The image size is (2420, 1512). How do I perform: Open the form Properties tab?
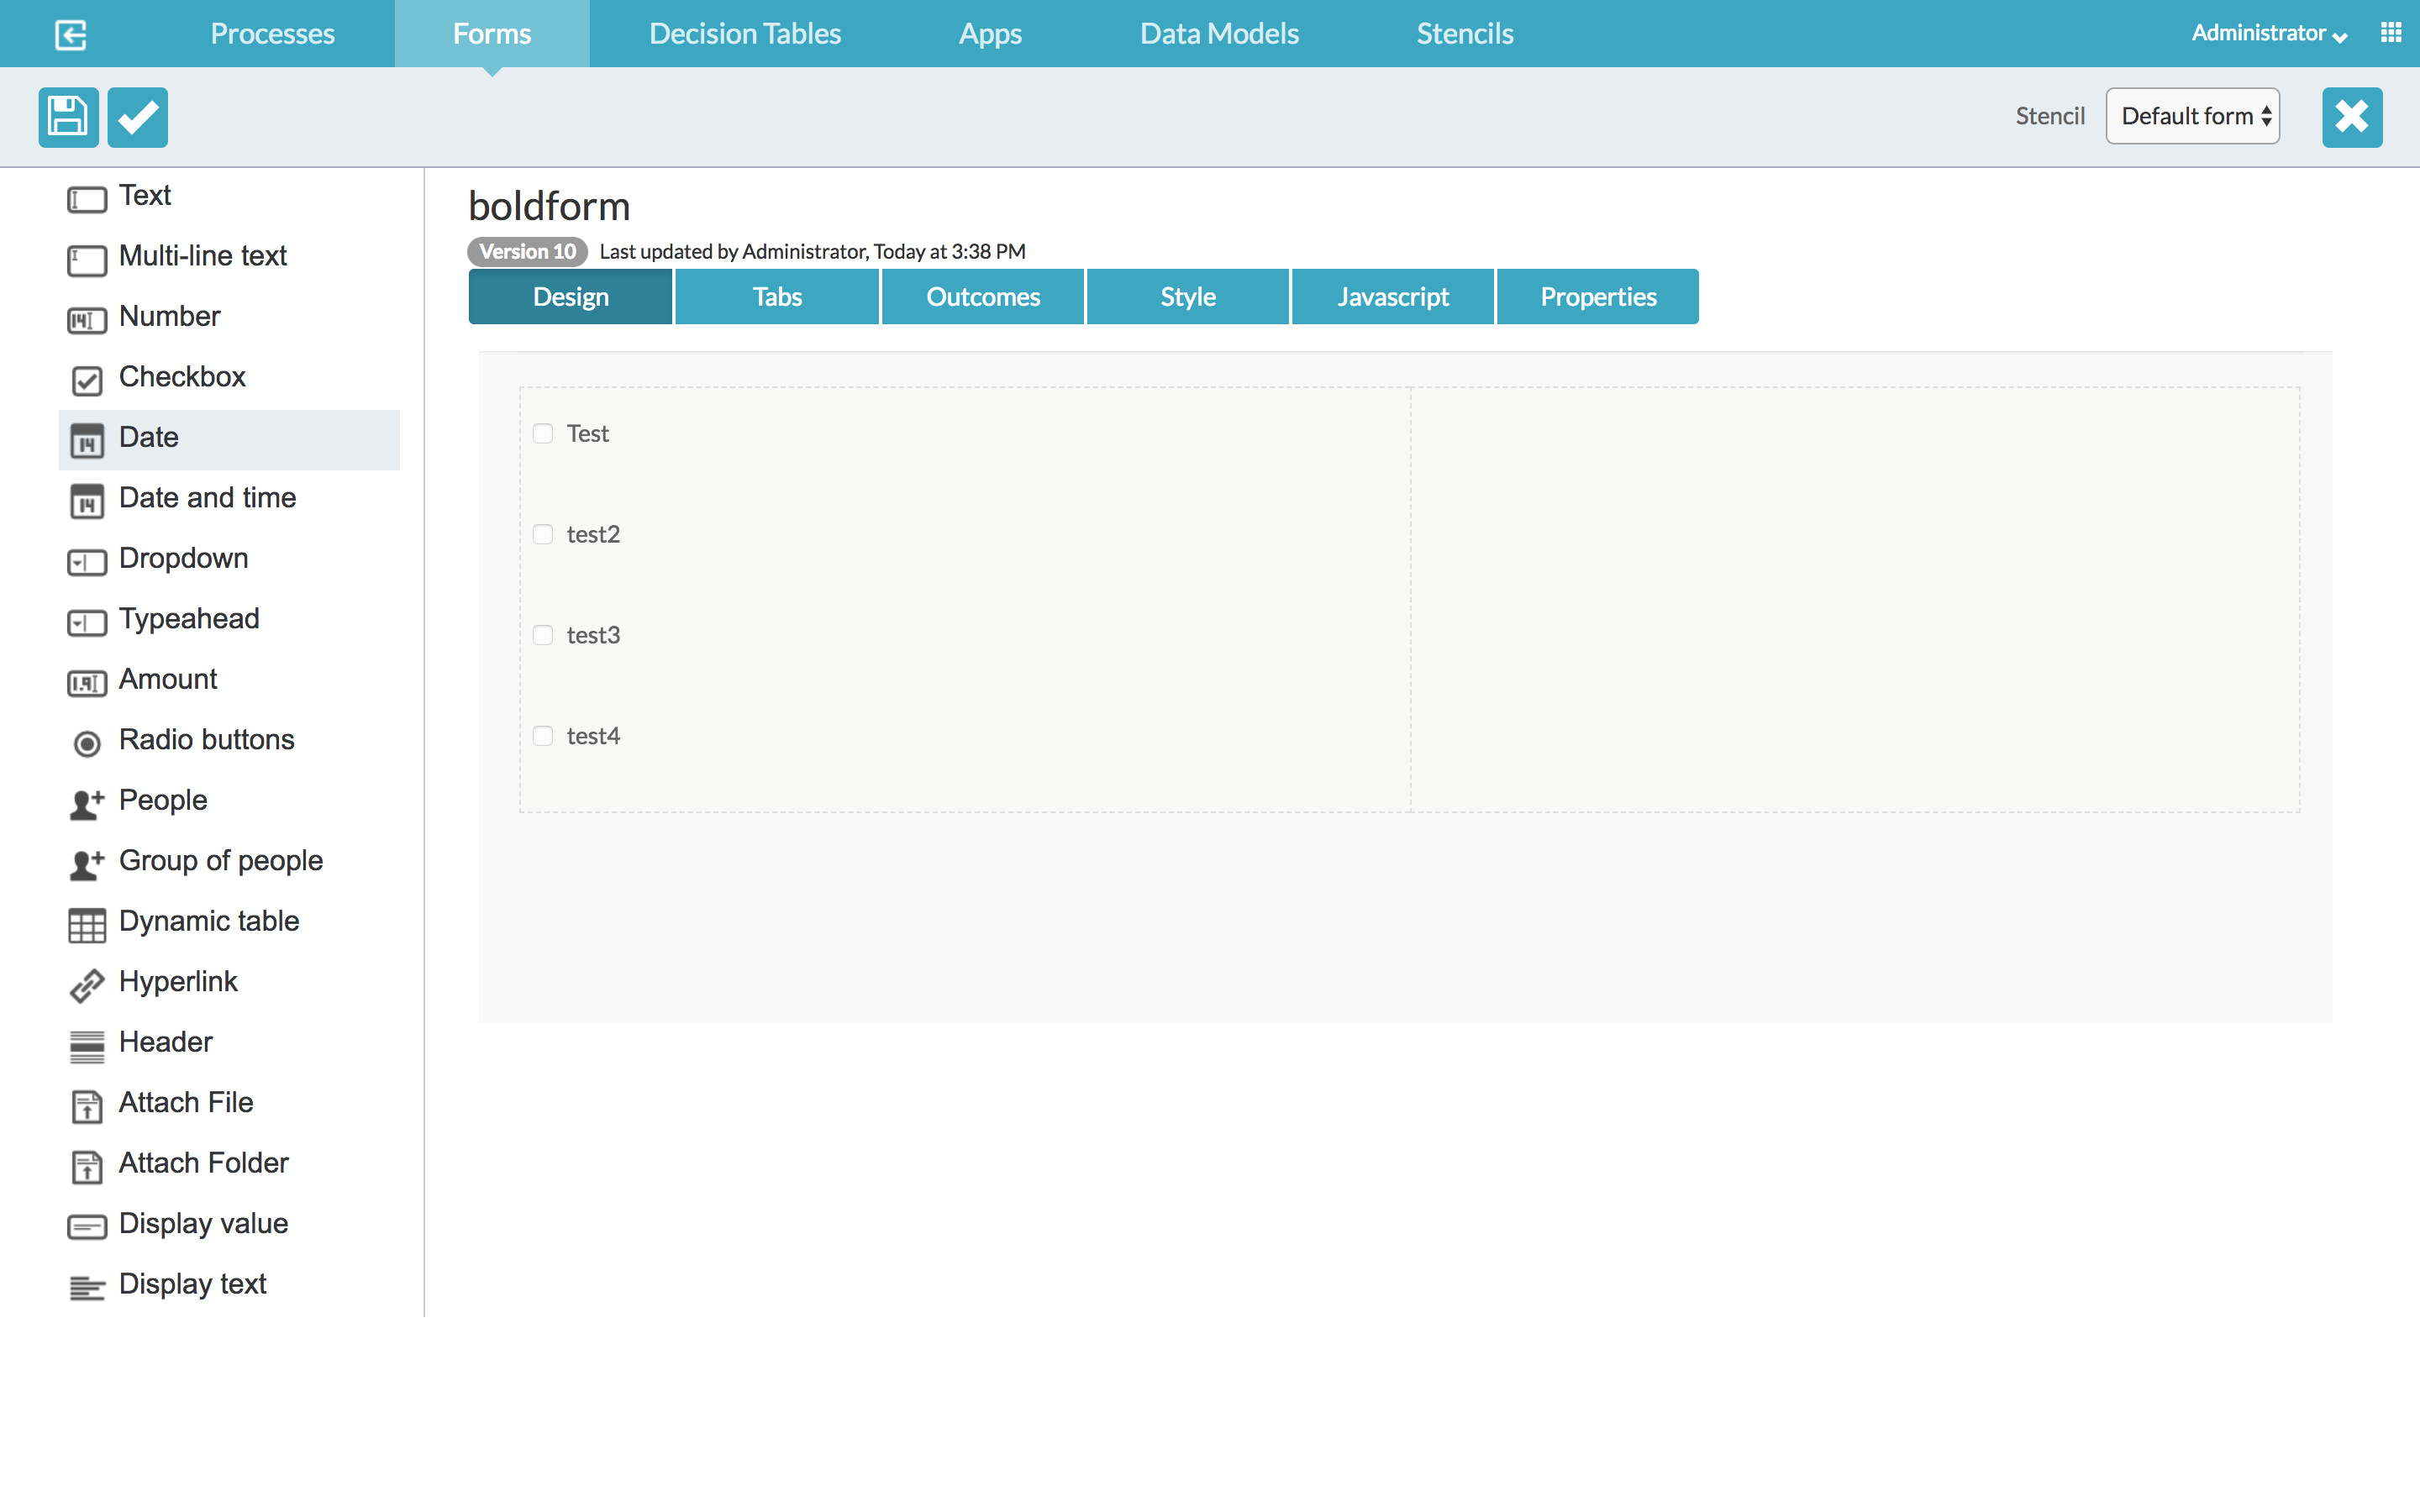(1598, 297)
